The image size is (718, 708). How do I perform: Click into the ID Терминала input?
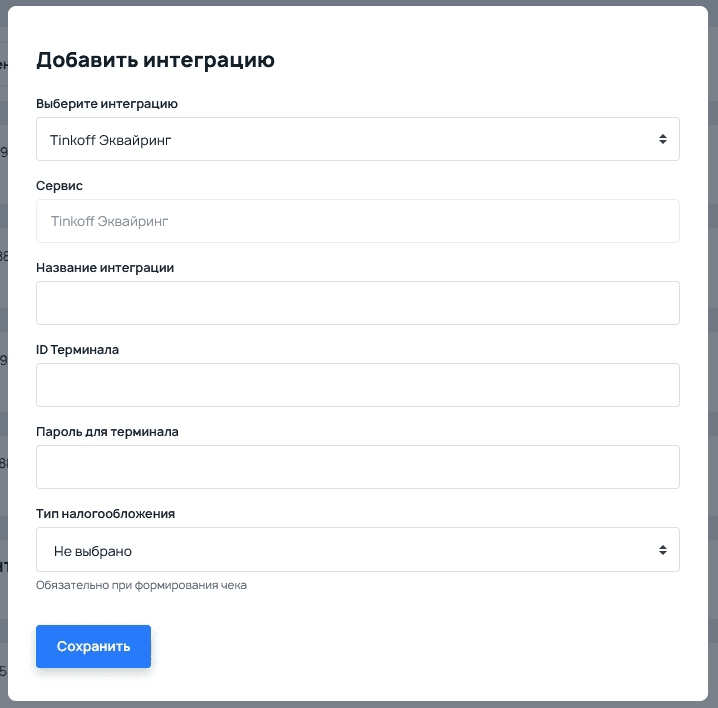[357, 385]
